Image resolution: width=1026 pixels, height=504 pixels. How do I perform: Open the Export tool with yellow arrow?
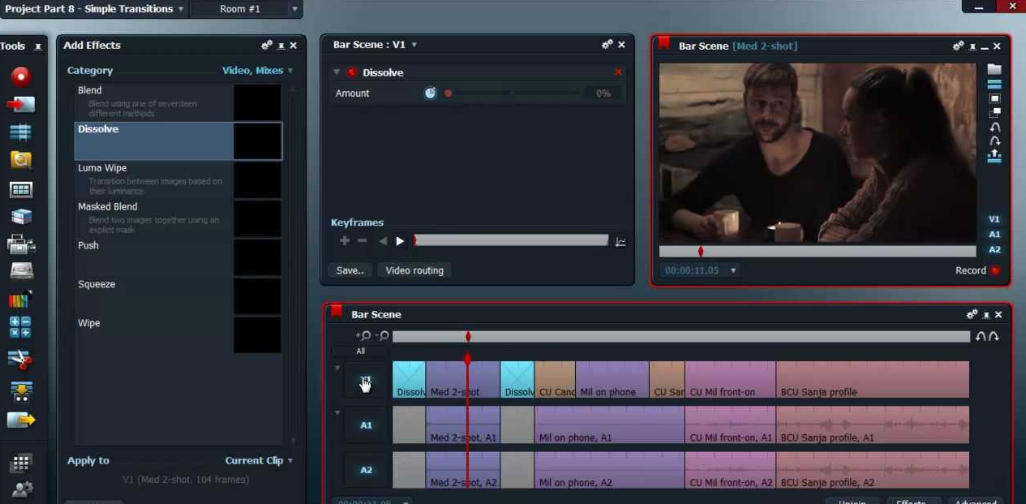pos(21,420)
